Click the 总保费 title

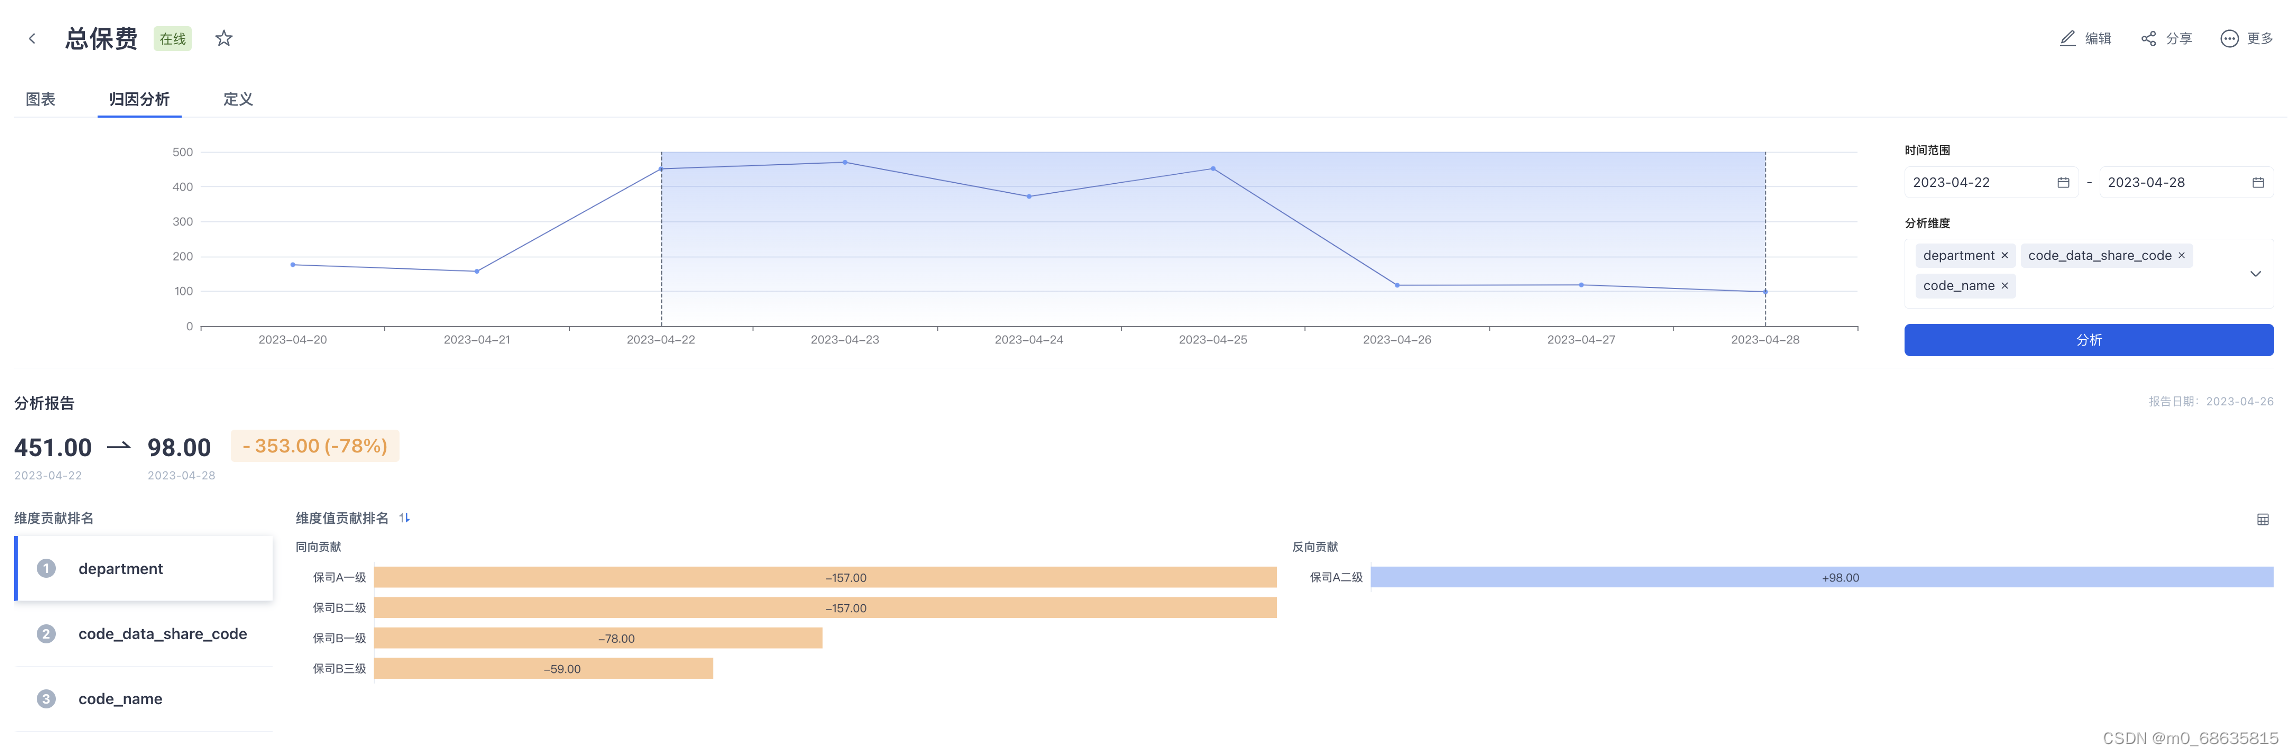click(x=101, y=39)
